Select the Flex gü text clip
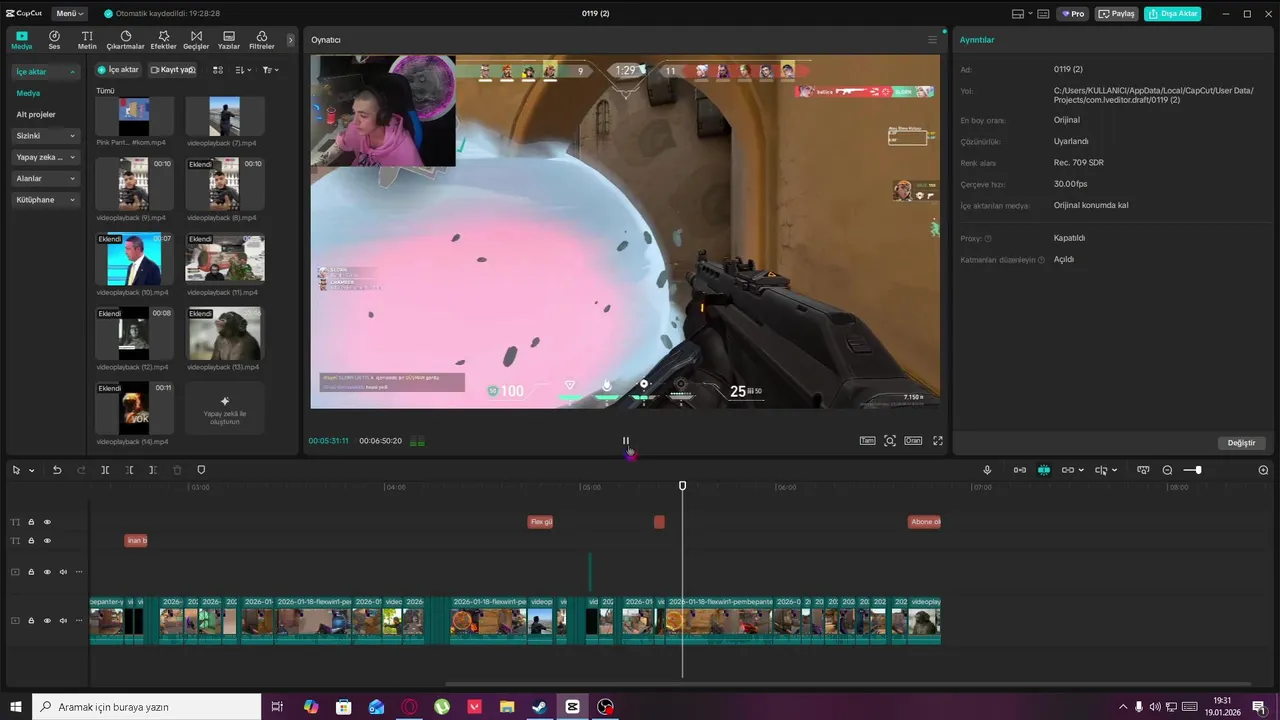 (540, 522)
